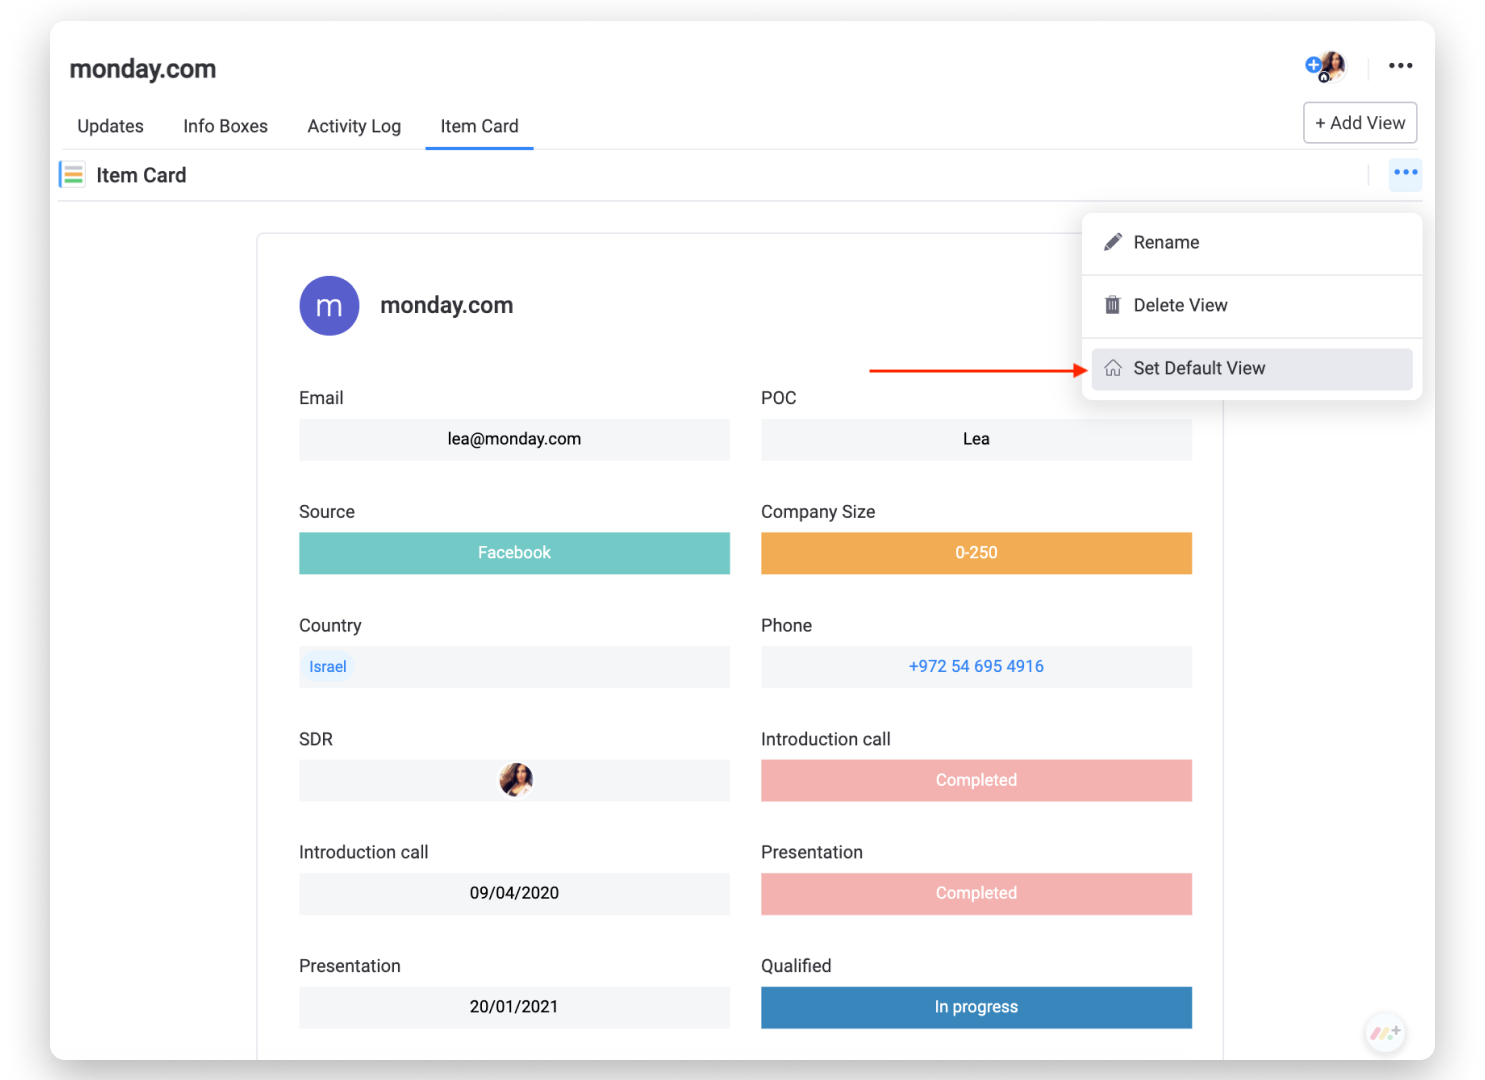
Task: Click the Item Card view list icon
Action: pyautogui.click(x=72, y=175)
